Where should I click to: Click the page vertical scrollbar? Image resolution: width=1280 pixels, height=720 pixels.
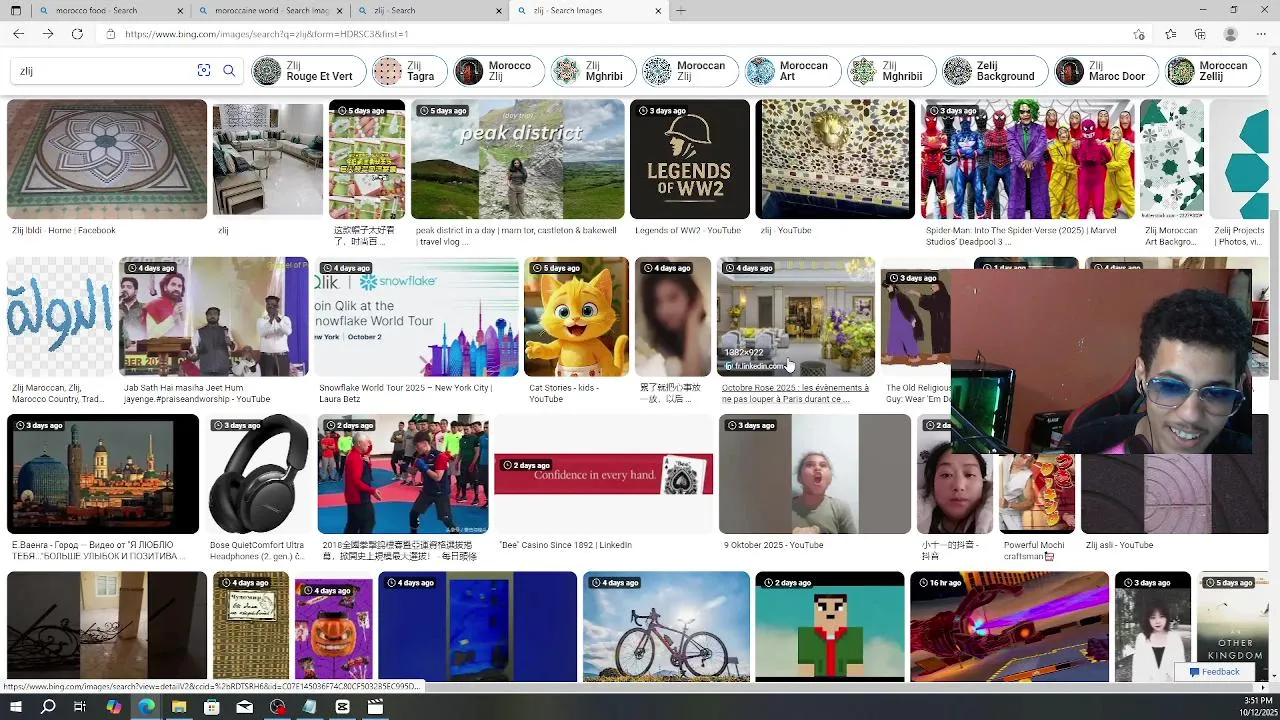coord(1274,295)
